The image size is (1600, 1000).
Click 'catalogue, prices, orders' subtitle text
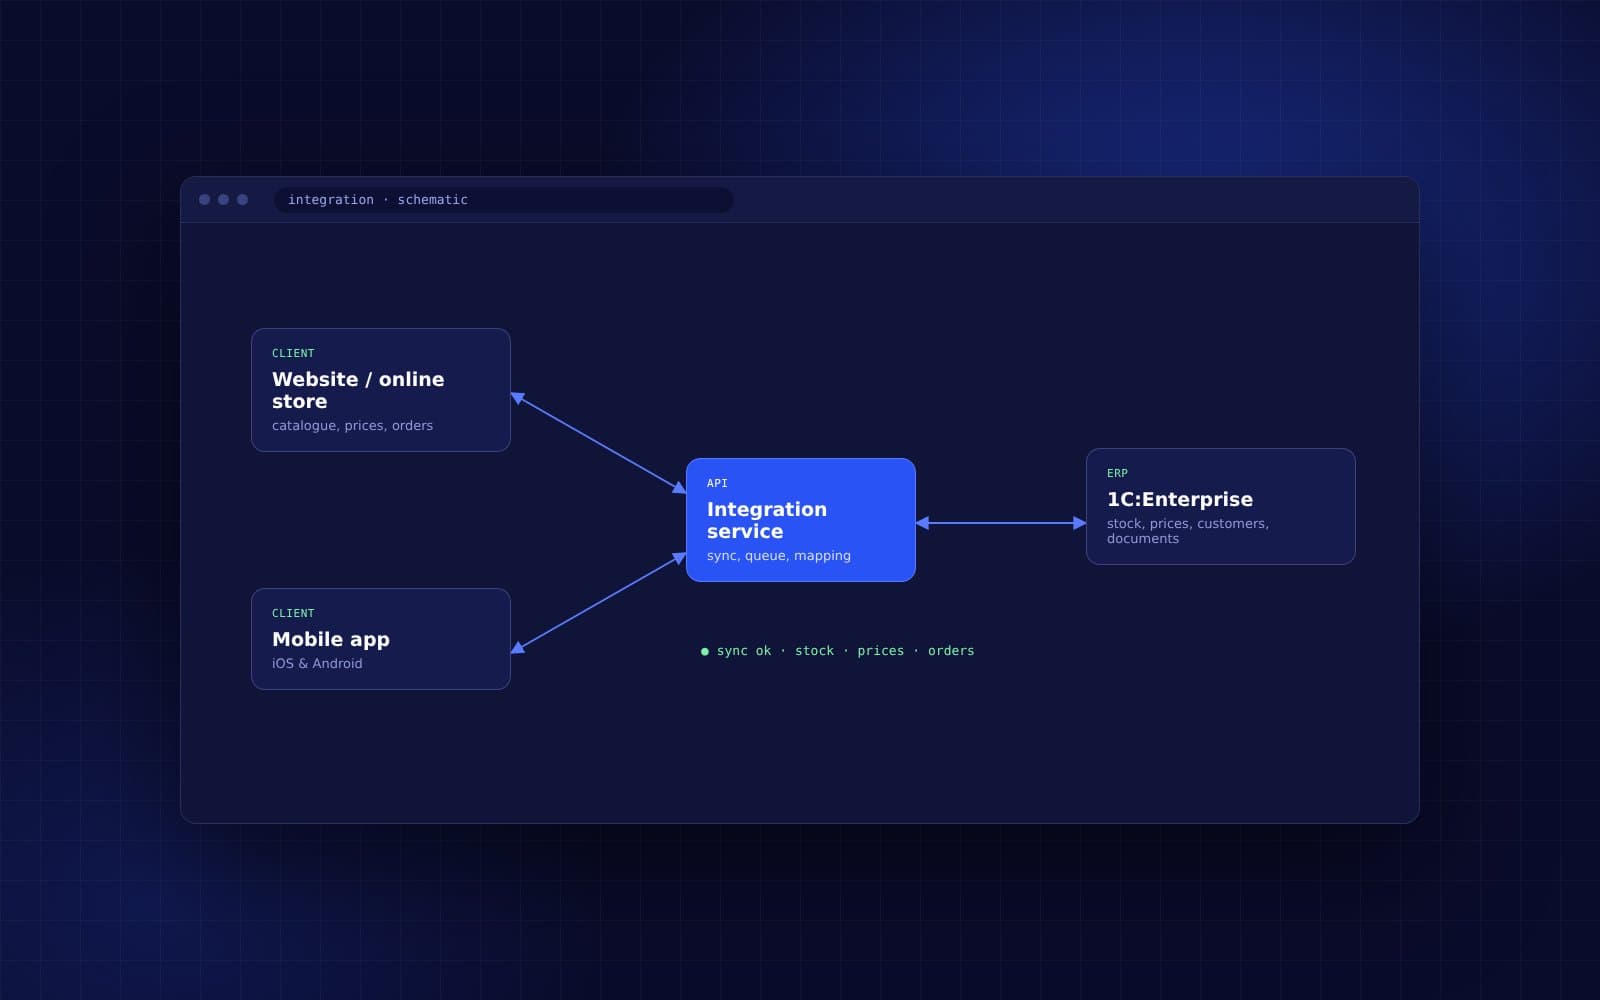(x=352, y=426)
